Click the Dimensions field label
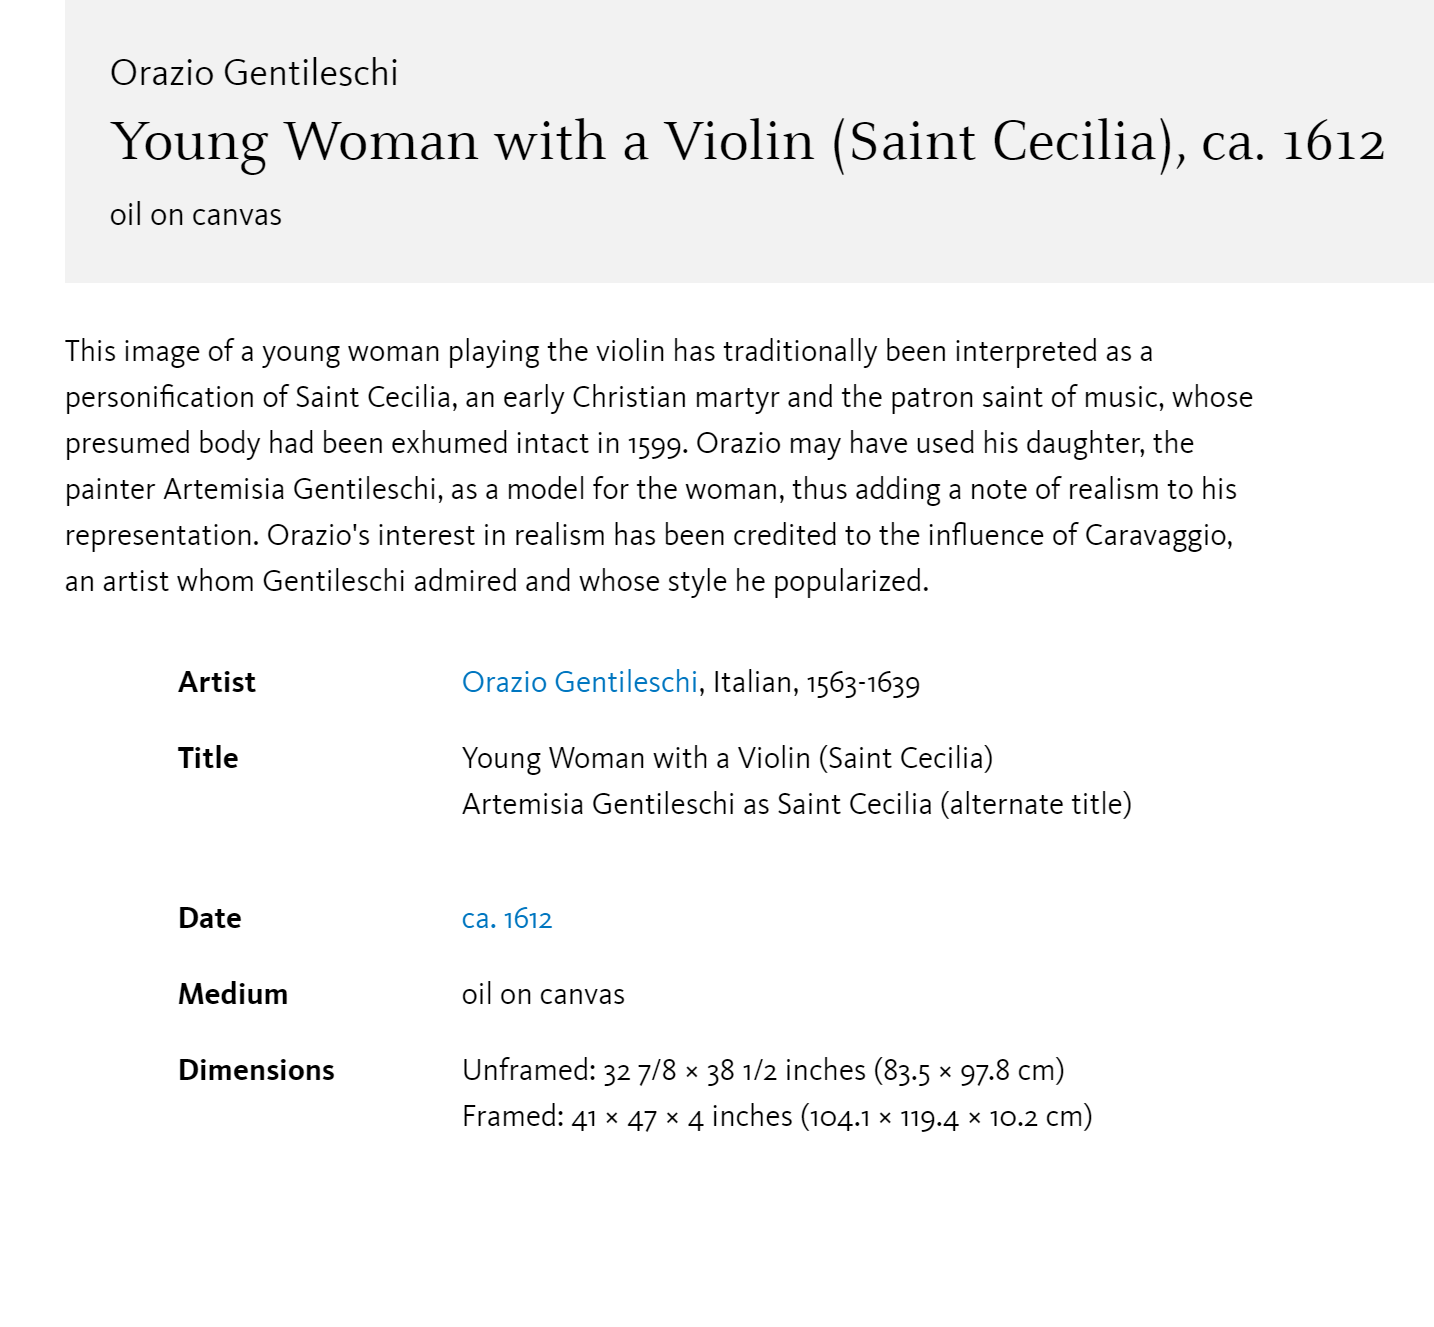The width and height of the screenshot is (1434, 1327). pyautogui.click(x=256, y=1070)
